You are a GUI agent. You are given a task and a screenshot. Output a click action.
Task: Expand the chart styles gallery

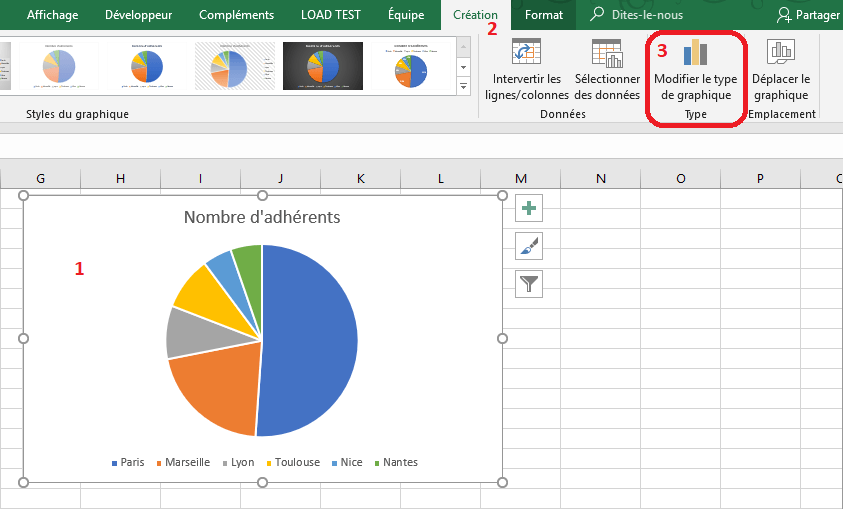point(463,88)
